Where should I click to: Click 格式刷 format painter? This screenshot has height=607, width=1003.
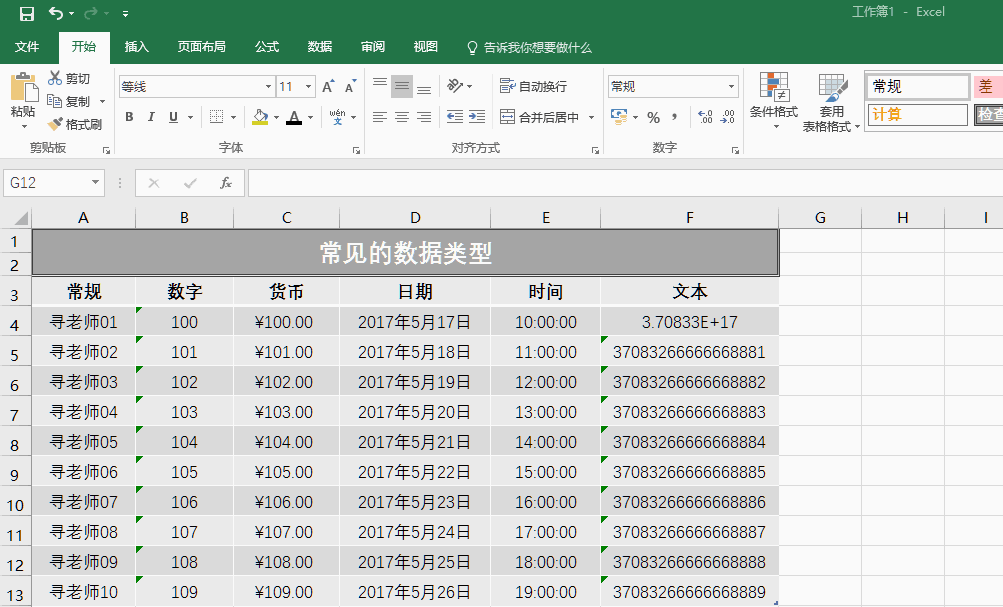click(75, 124)
